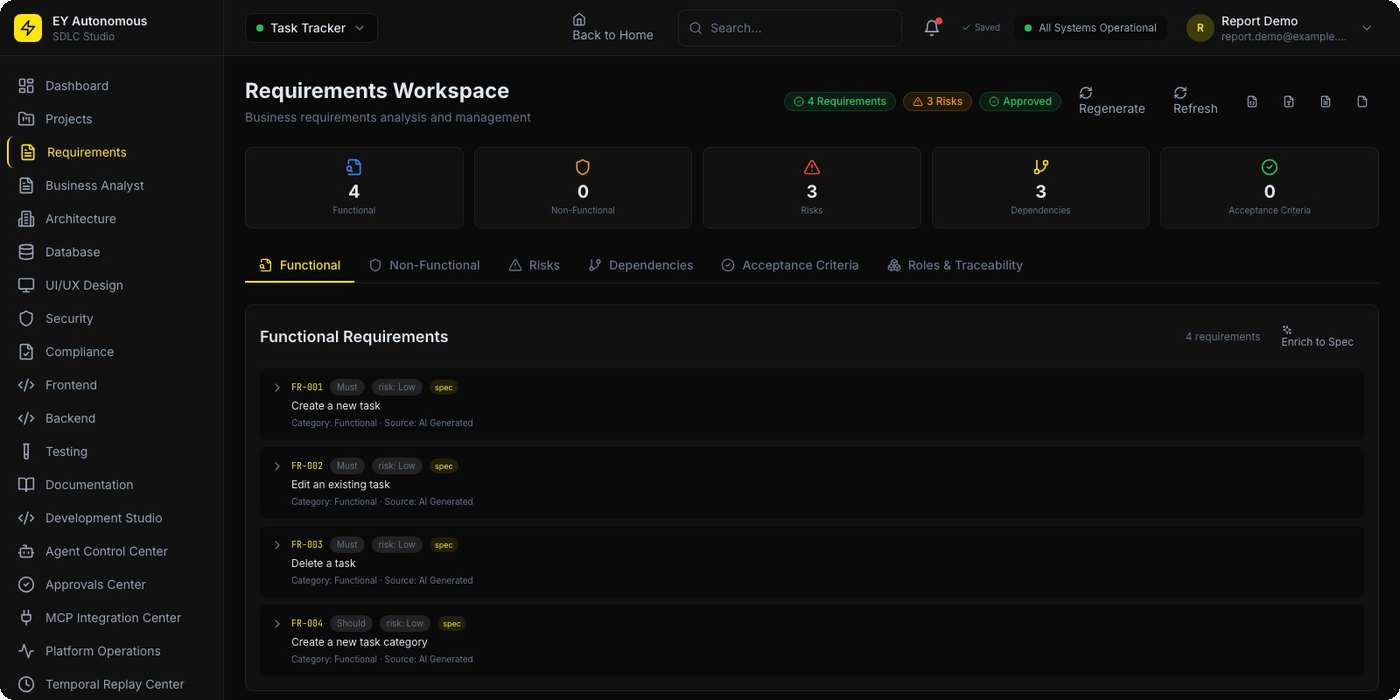
Task: Open the notifications bell
Action: 932,28
